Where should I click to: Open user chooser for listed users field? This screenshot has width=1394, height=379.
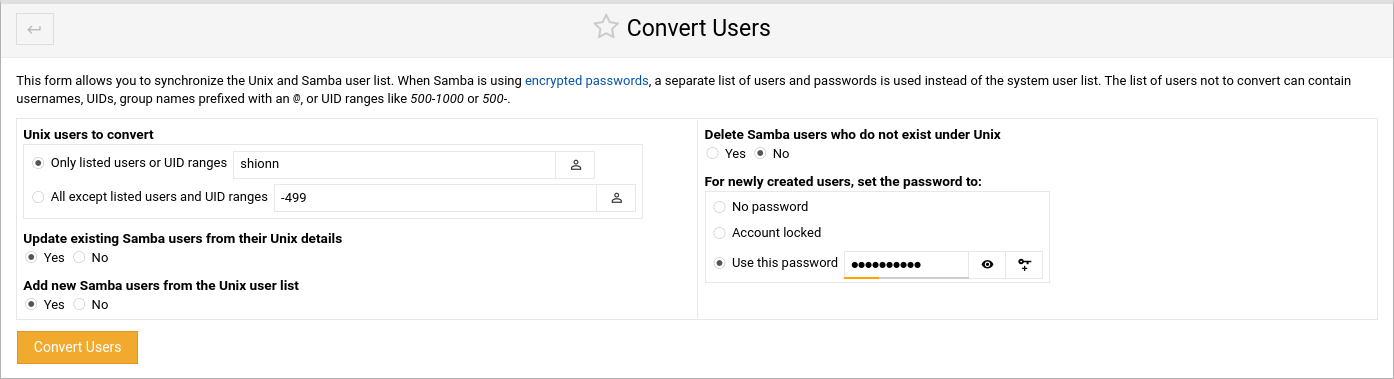(x=576, y=165)
